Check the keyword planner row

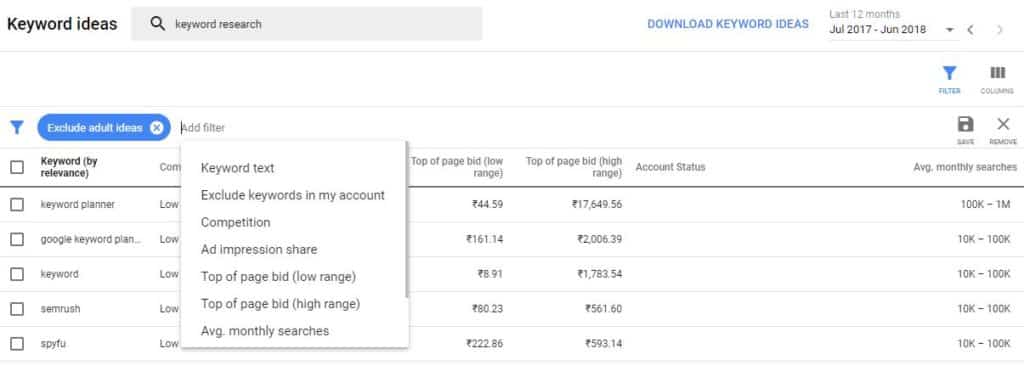click(x=17, y=204)
